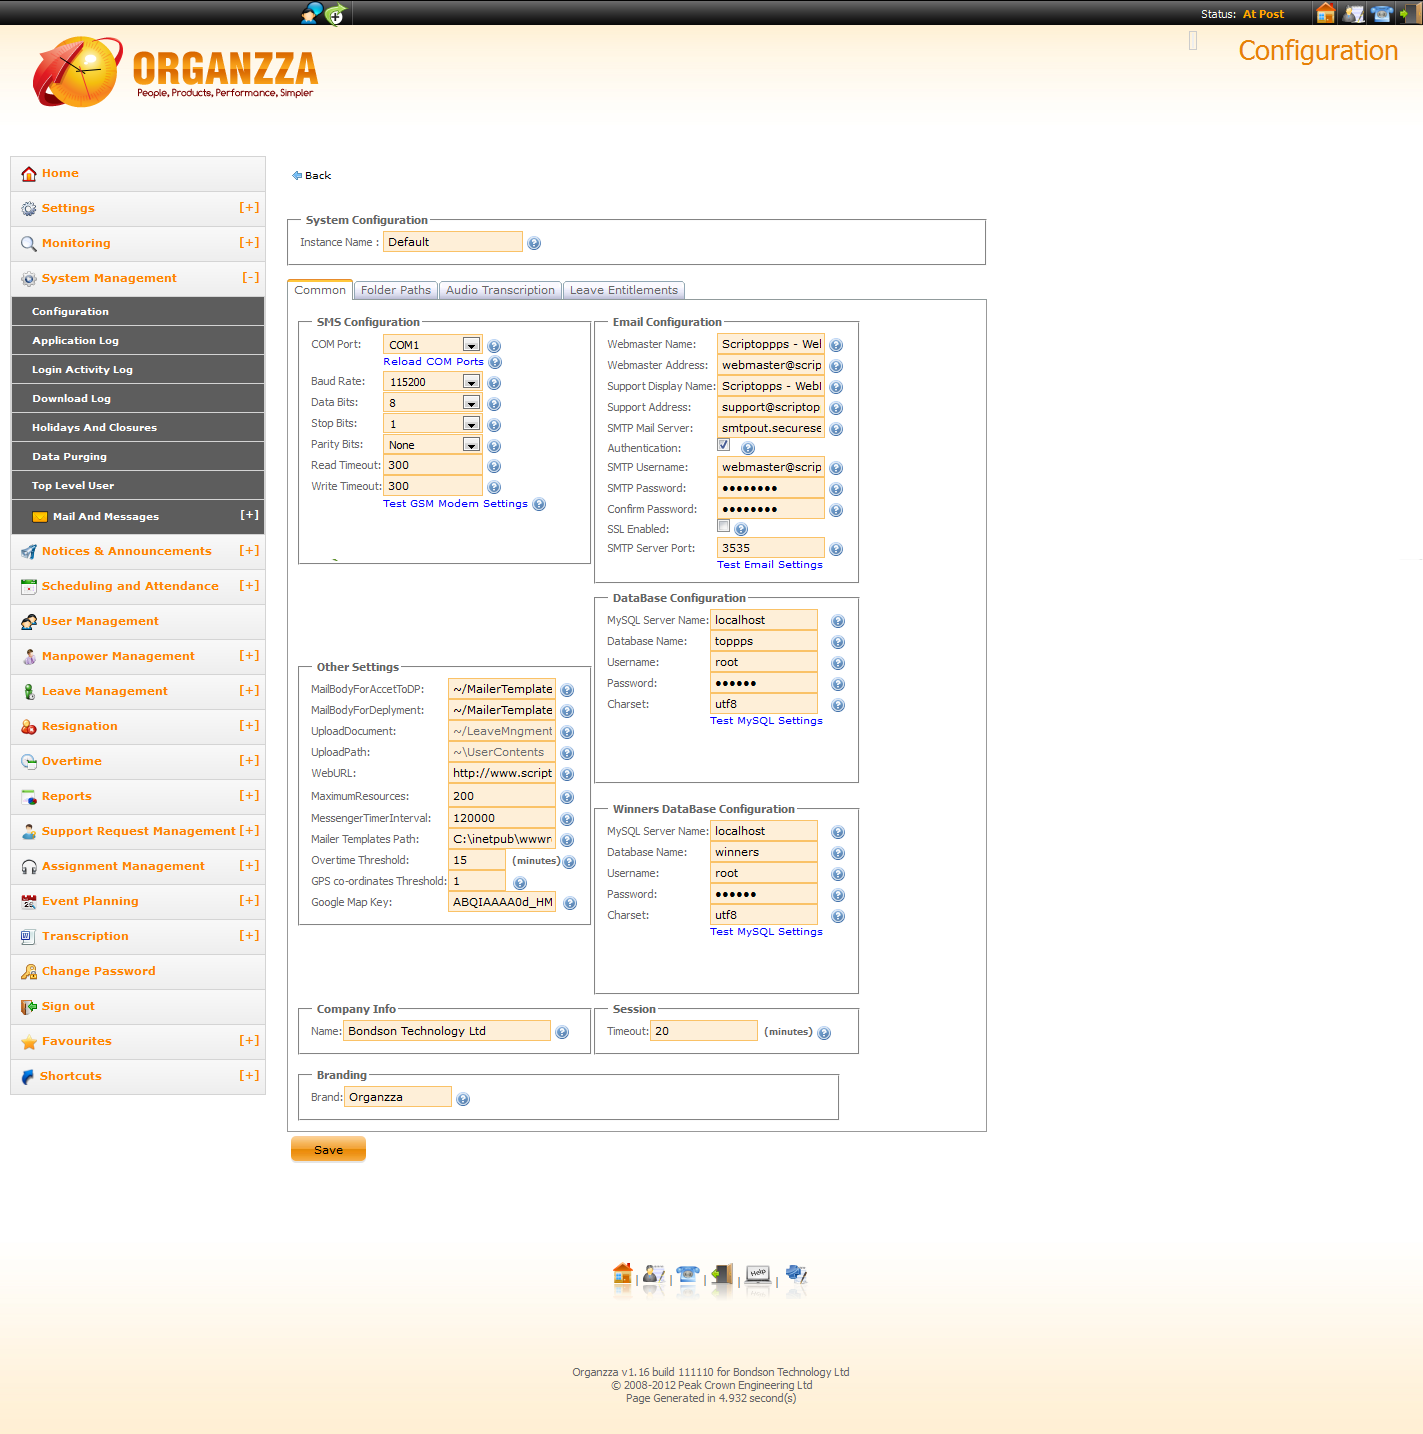Click help icon beside SMTP Mail Server

point(836,429)
